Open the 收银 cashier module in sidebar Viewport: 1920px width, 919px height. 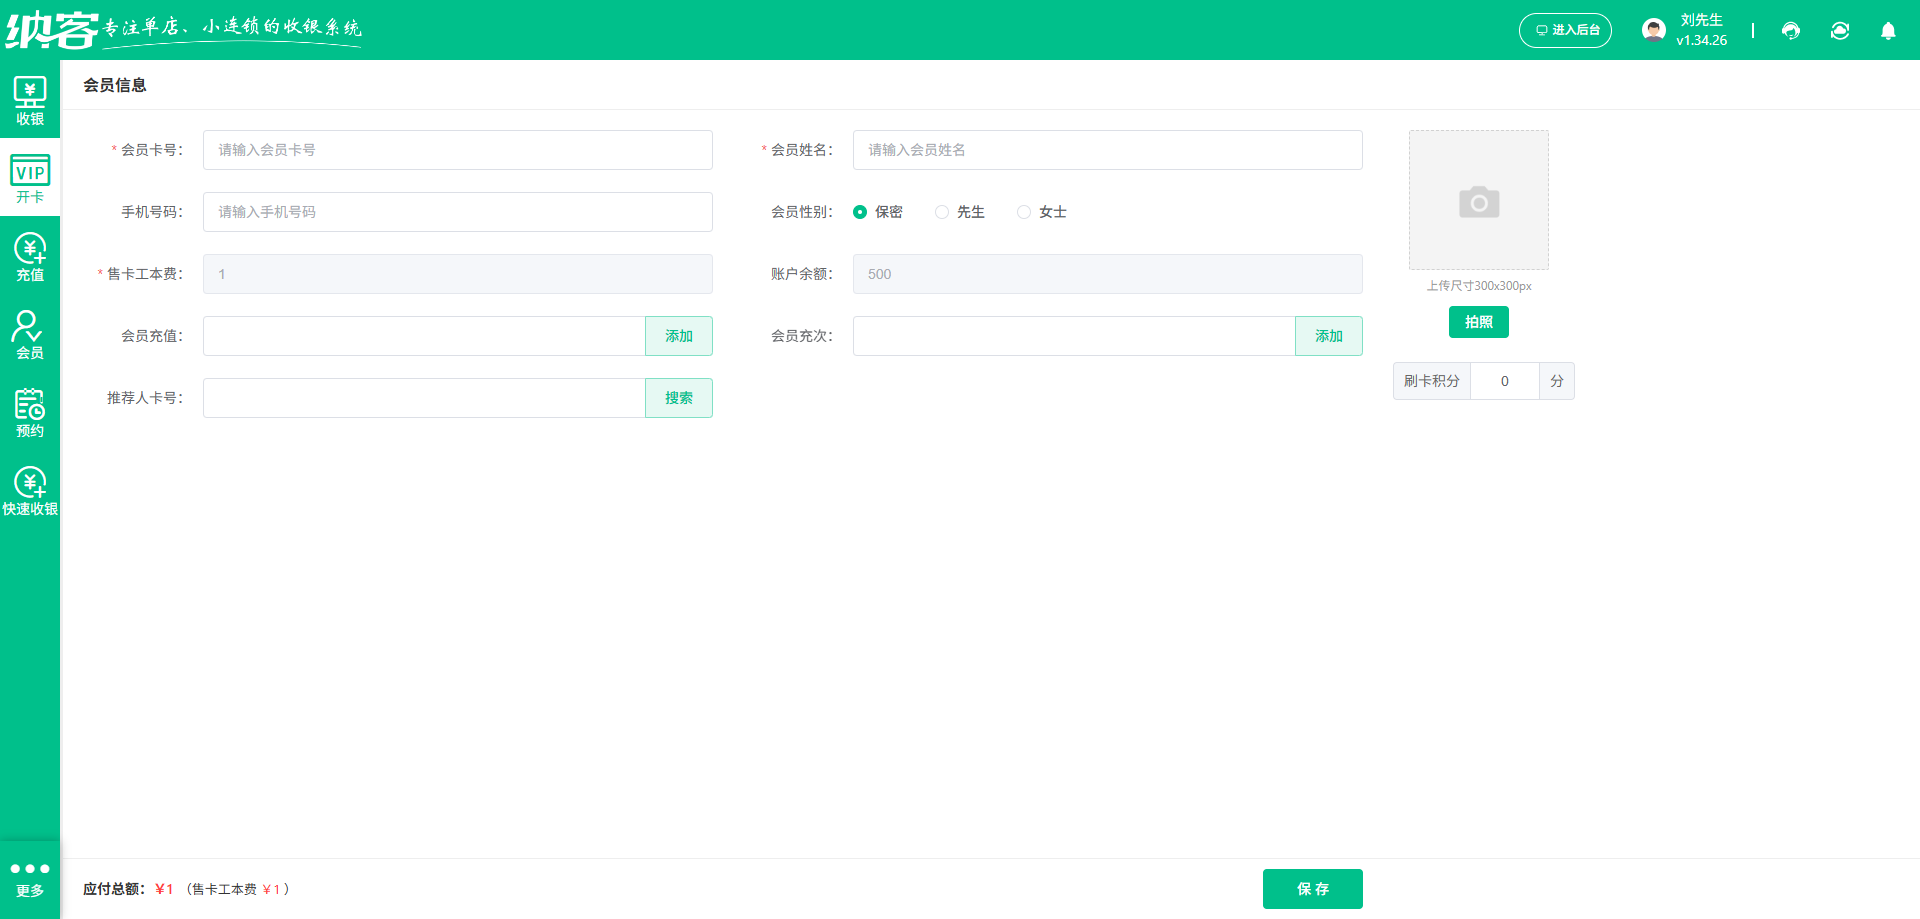pyautogui.click(x=30, y=100)
